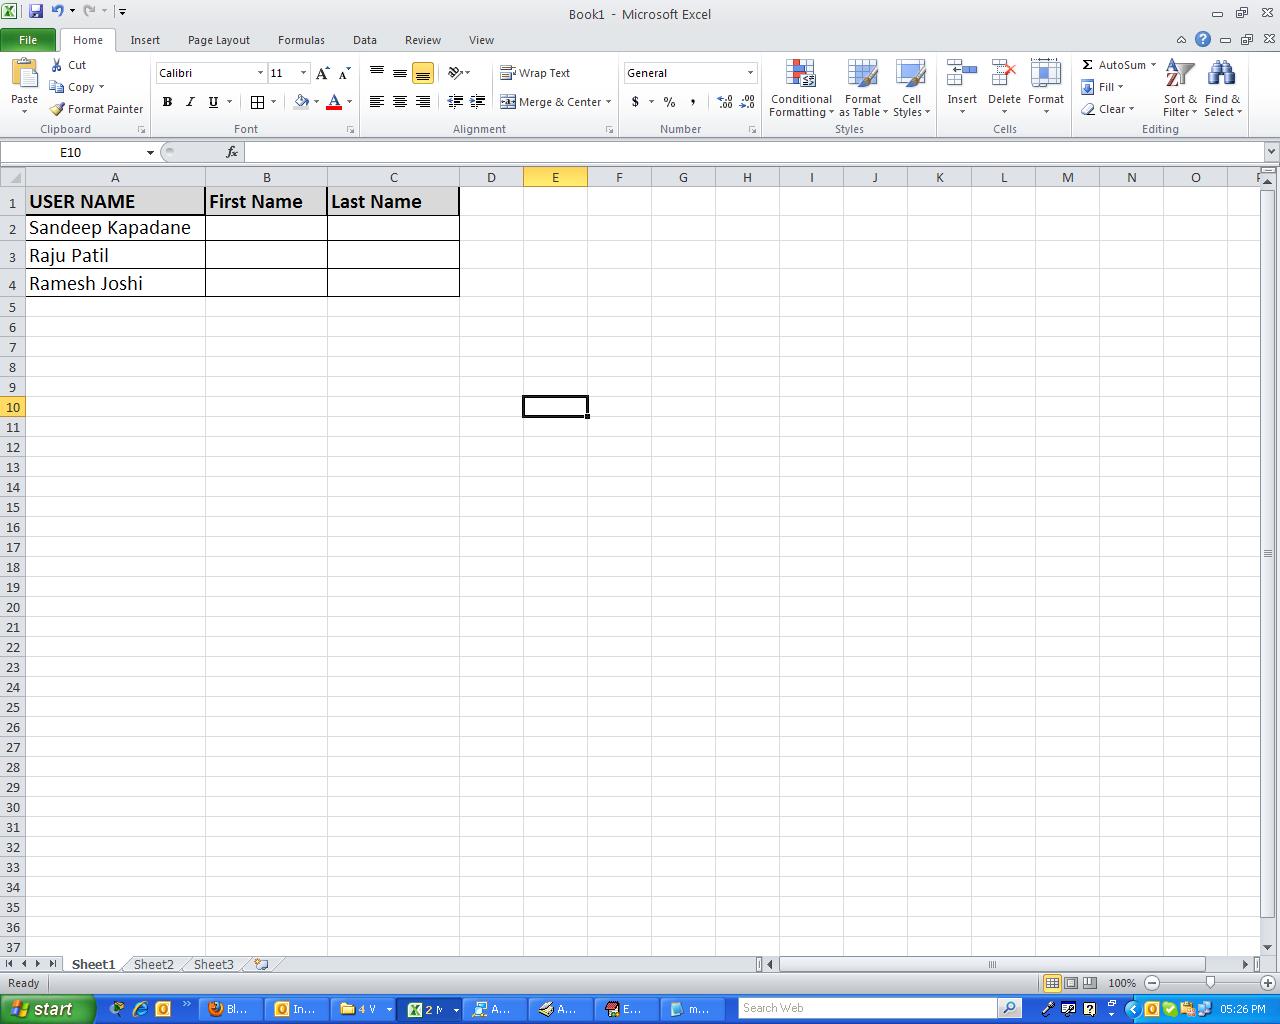Viewport: 1280px width, 1024px height.
Task: Open the General number format dropdown
Action: (x=750, y=73)
